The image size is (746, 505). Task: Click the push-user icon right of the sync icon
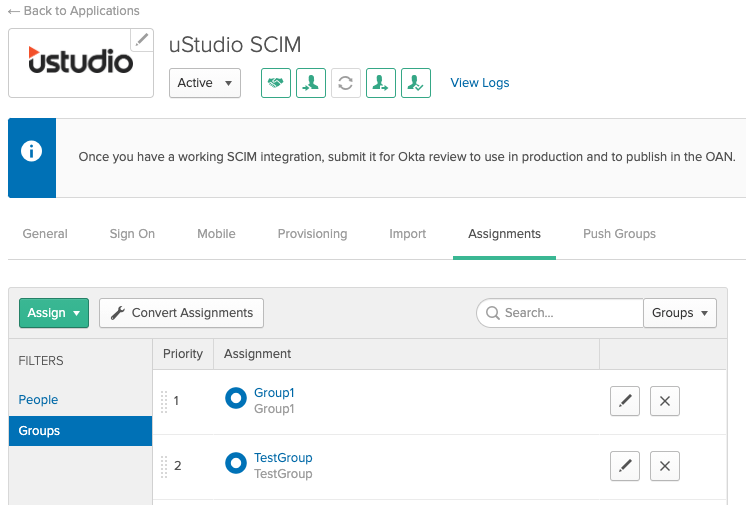tap(381, 83)
